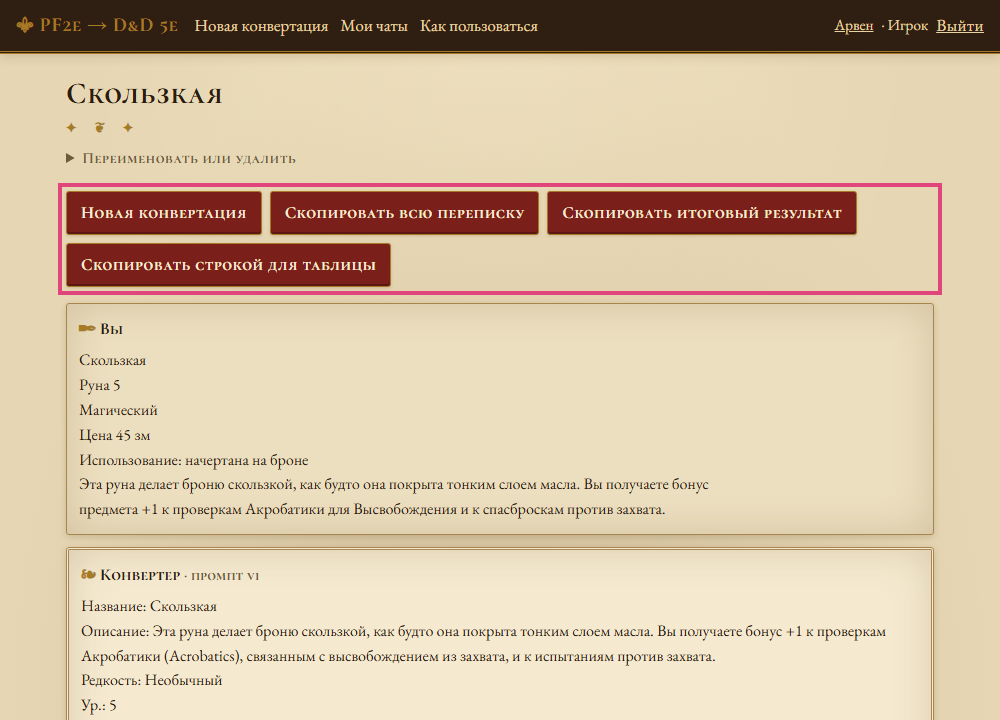
Task: Go to Мои чаты page
Action: click(x=374, y=26)
